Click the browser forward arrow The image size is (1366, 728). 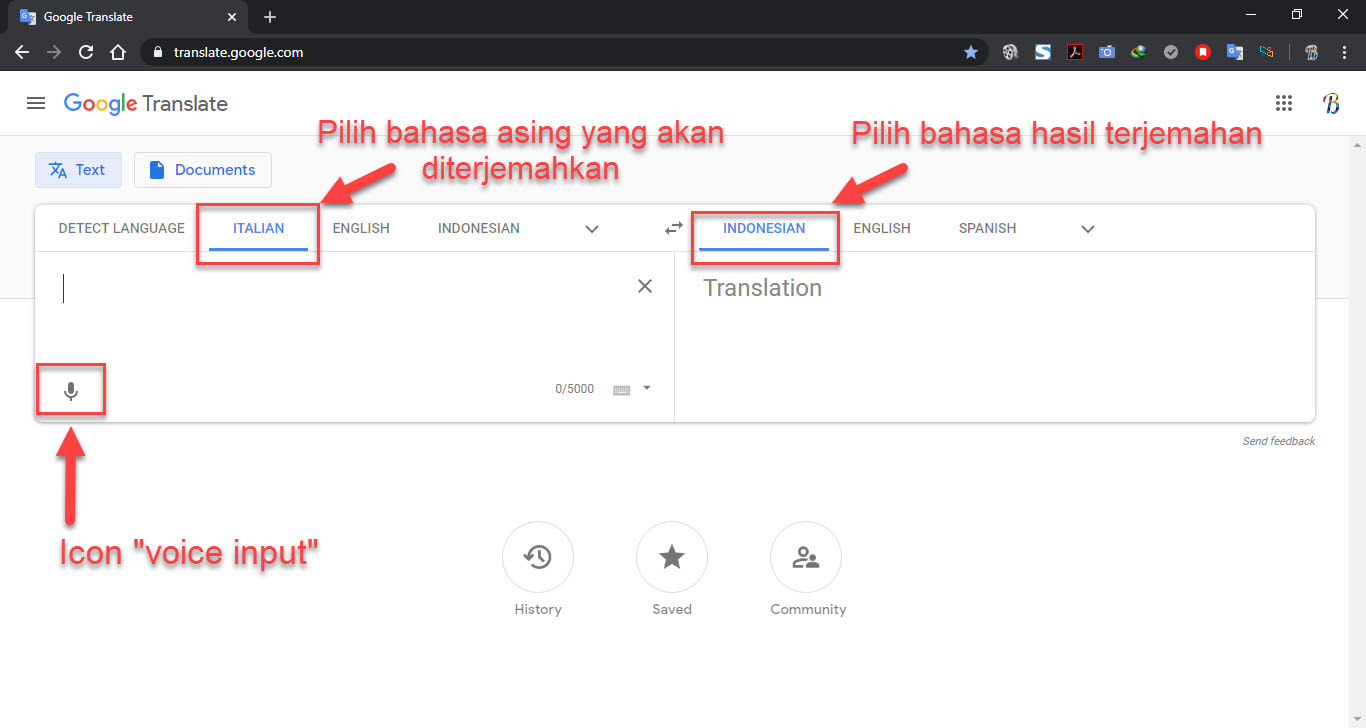[x=54, y=52]
